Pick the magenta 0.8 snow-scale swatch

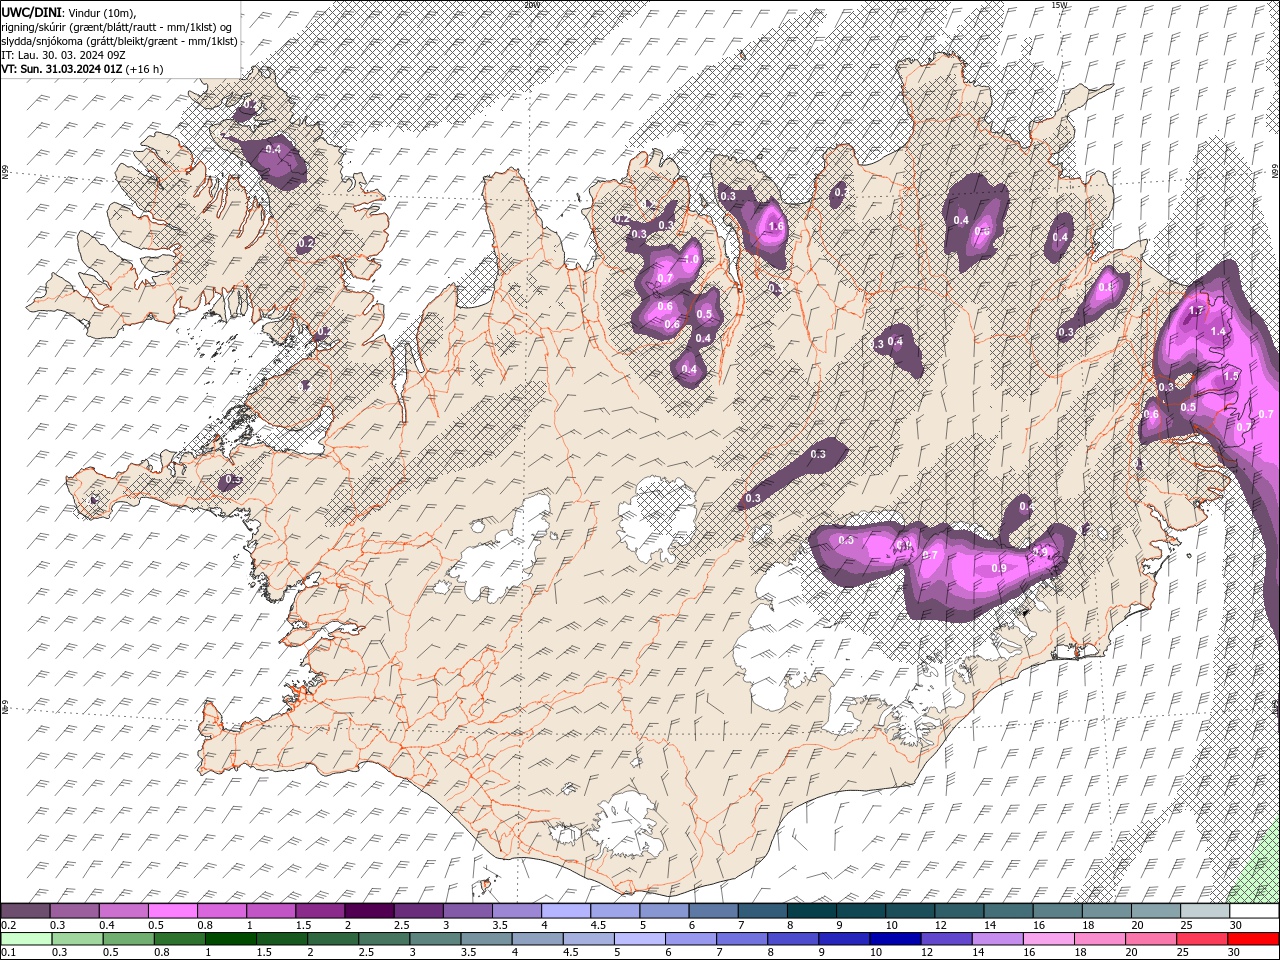221,911
